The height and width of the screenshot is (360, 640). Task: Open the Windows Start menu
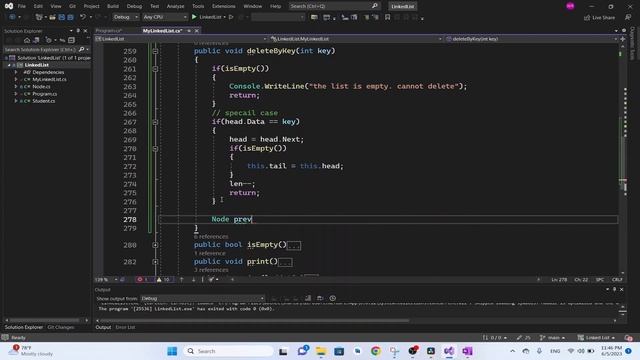pyautogui.click(x=172, y=351)
